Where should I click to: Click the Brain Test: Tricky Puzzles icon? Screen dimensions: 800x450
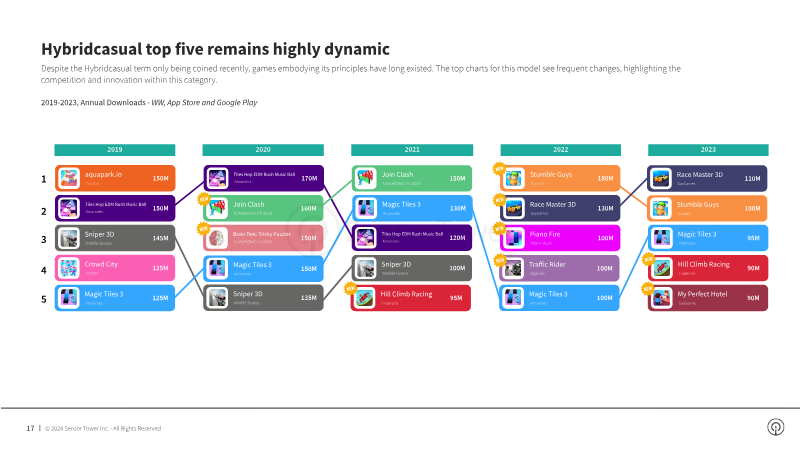pos(217,238)
